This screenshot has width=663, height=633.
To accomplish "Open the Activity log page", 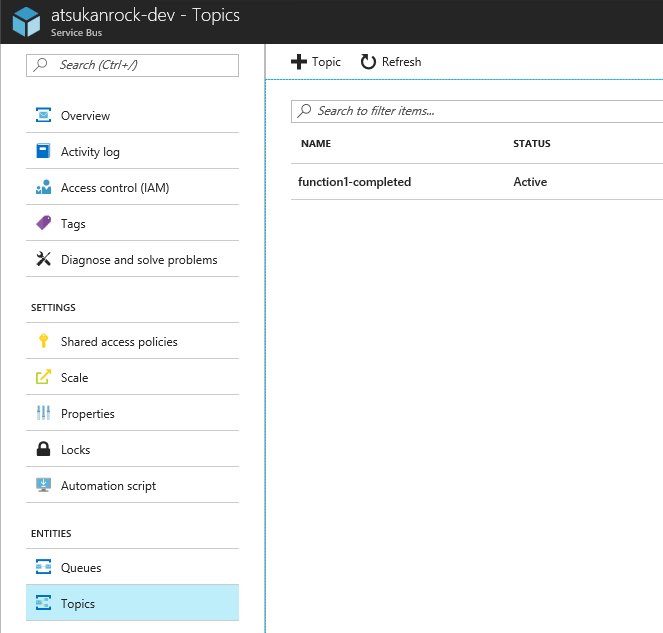I will point(132,151).
